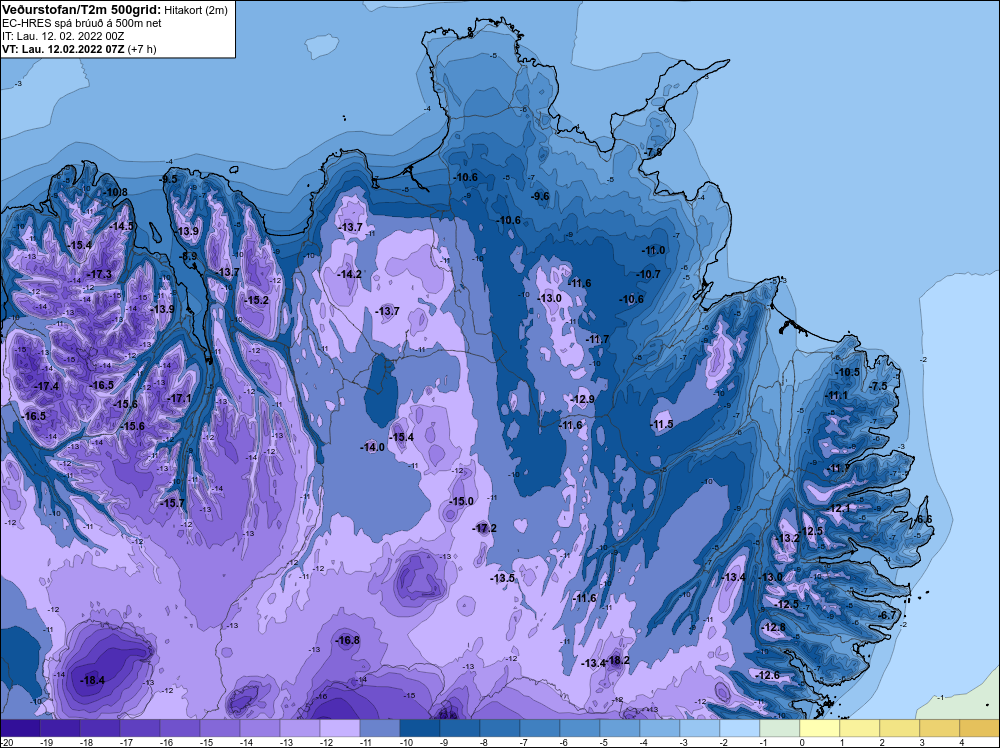Choose the -9.5 temperature label
This screenshot has height=748, width=1000.
[169, 180]
